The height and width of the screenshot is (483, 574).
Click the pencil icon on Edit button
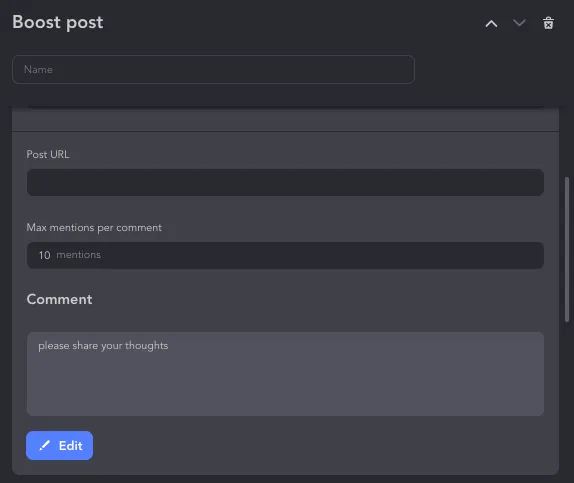(45, 445)
